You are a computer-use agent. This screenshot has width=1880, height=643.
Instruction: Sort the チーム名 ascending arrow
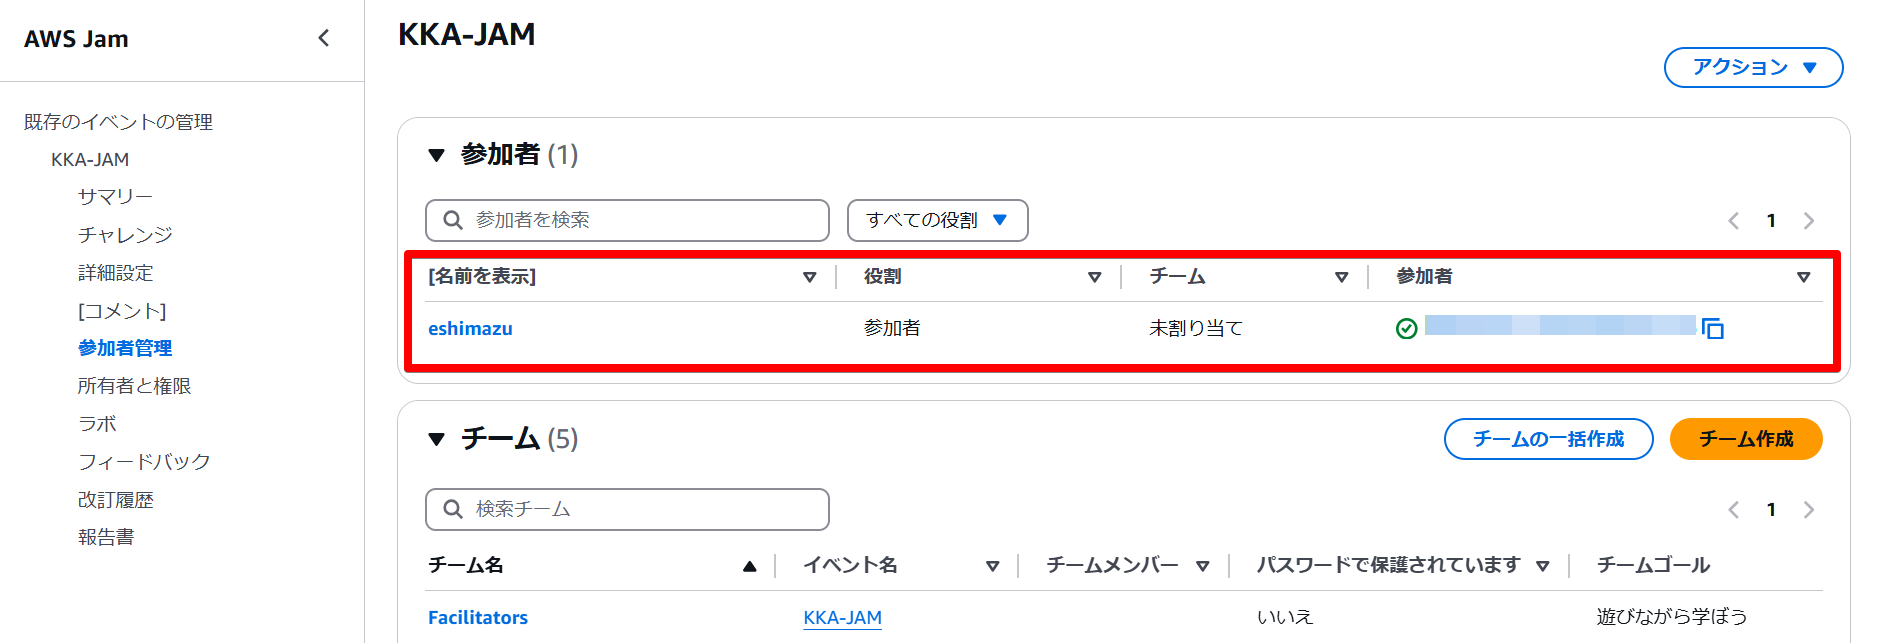pyautogui.click(x=749, y=566)
